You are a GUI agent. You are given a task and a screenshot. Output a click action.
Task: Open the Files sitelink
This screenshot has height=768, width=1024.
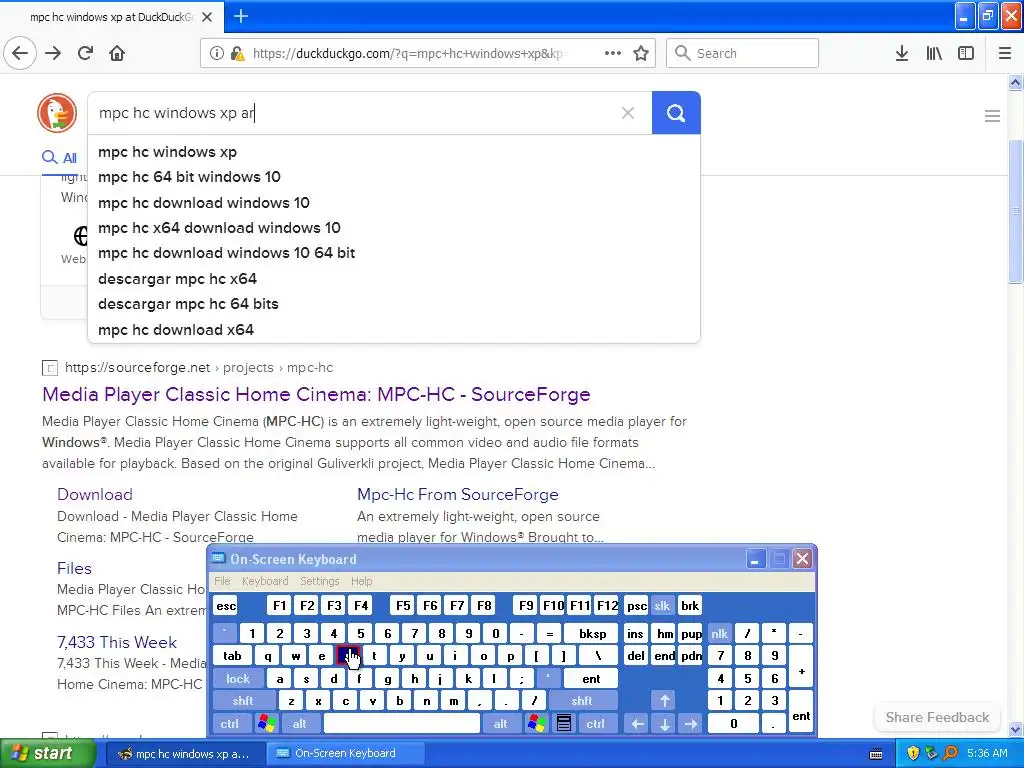pos(74,568)
